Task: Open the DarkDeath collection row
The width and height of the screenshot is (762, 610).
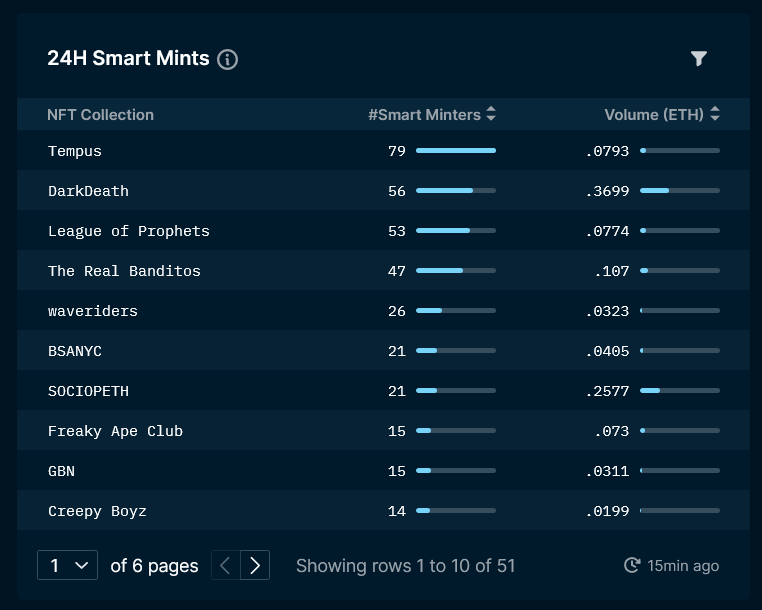Action: click(x=383, y=190)
